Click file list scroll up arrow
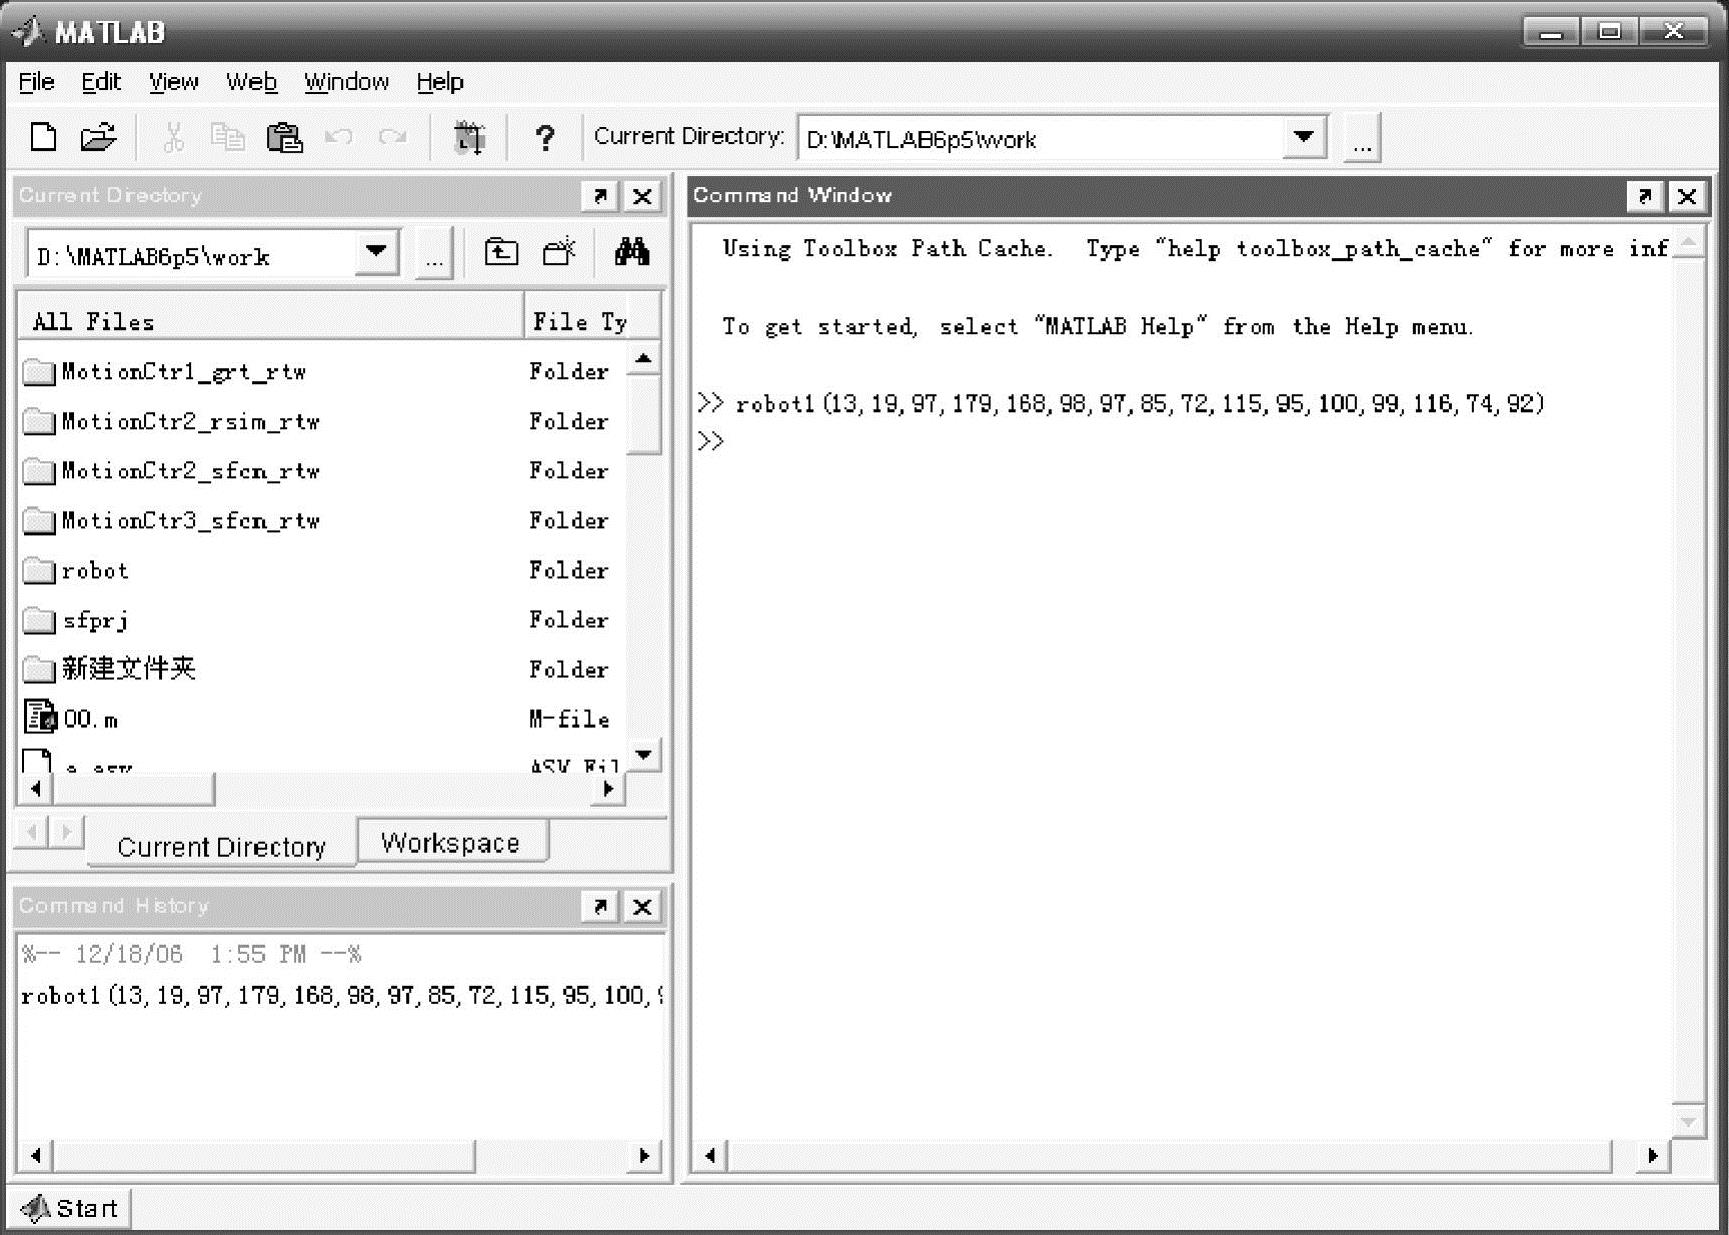1729x1235 pixels. 644,358
